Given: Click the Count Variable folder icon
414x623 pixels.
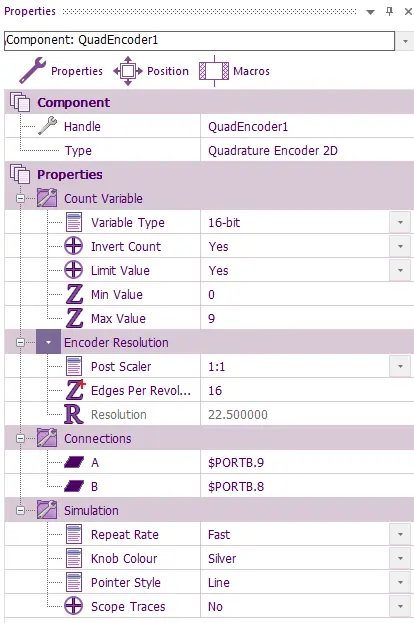Looking at the screenshot, I should pyautogui.click(x=47, y=198).
